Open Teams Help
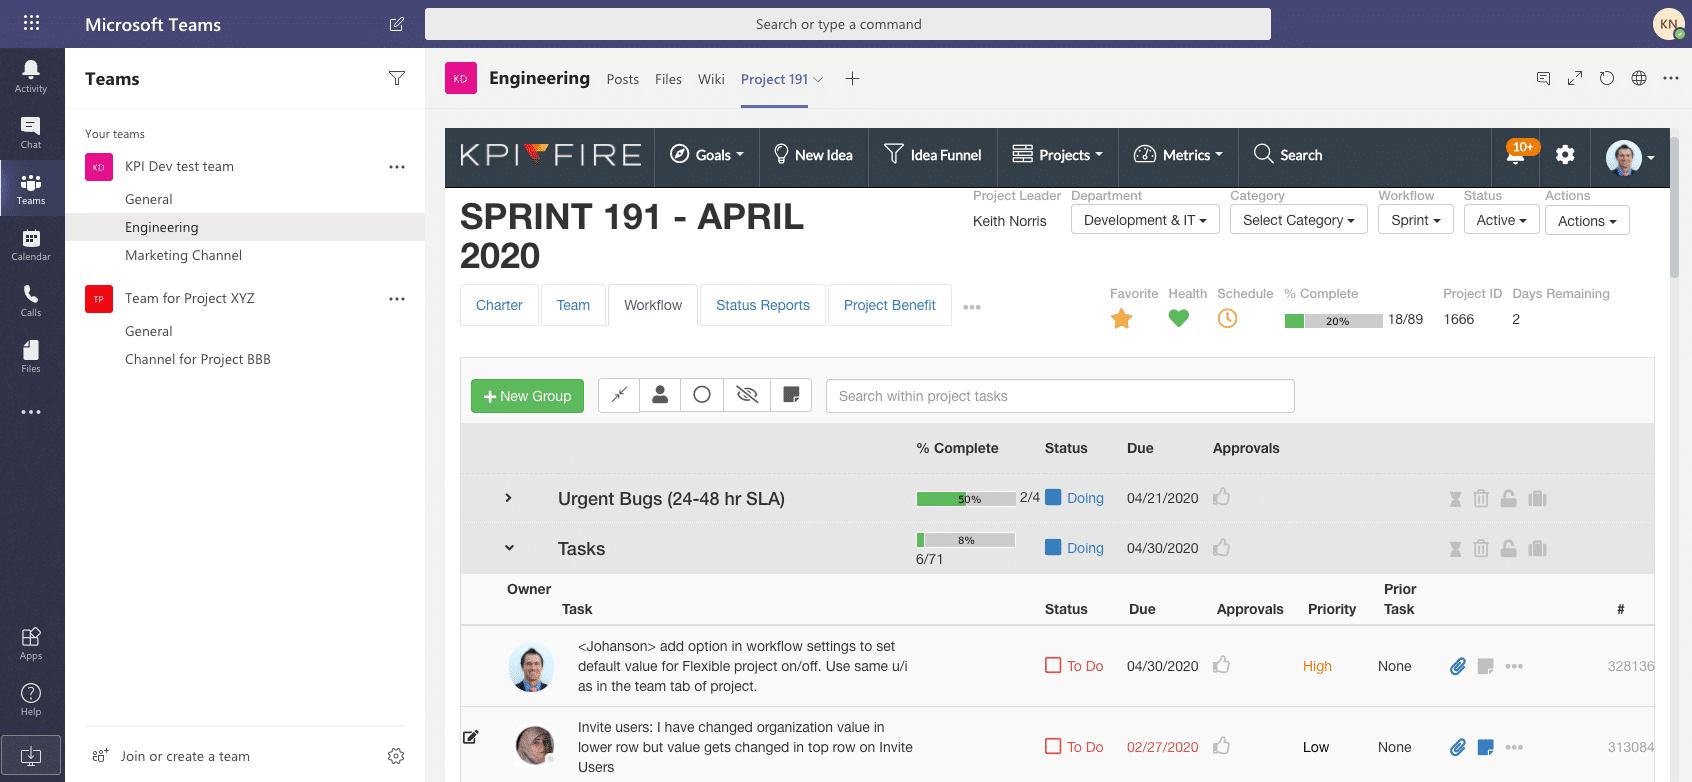This screenshot has width=1692, height=782. point(31,699)
